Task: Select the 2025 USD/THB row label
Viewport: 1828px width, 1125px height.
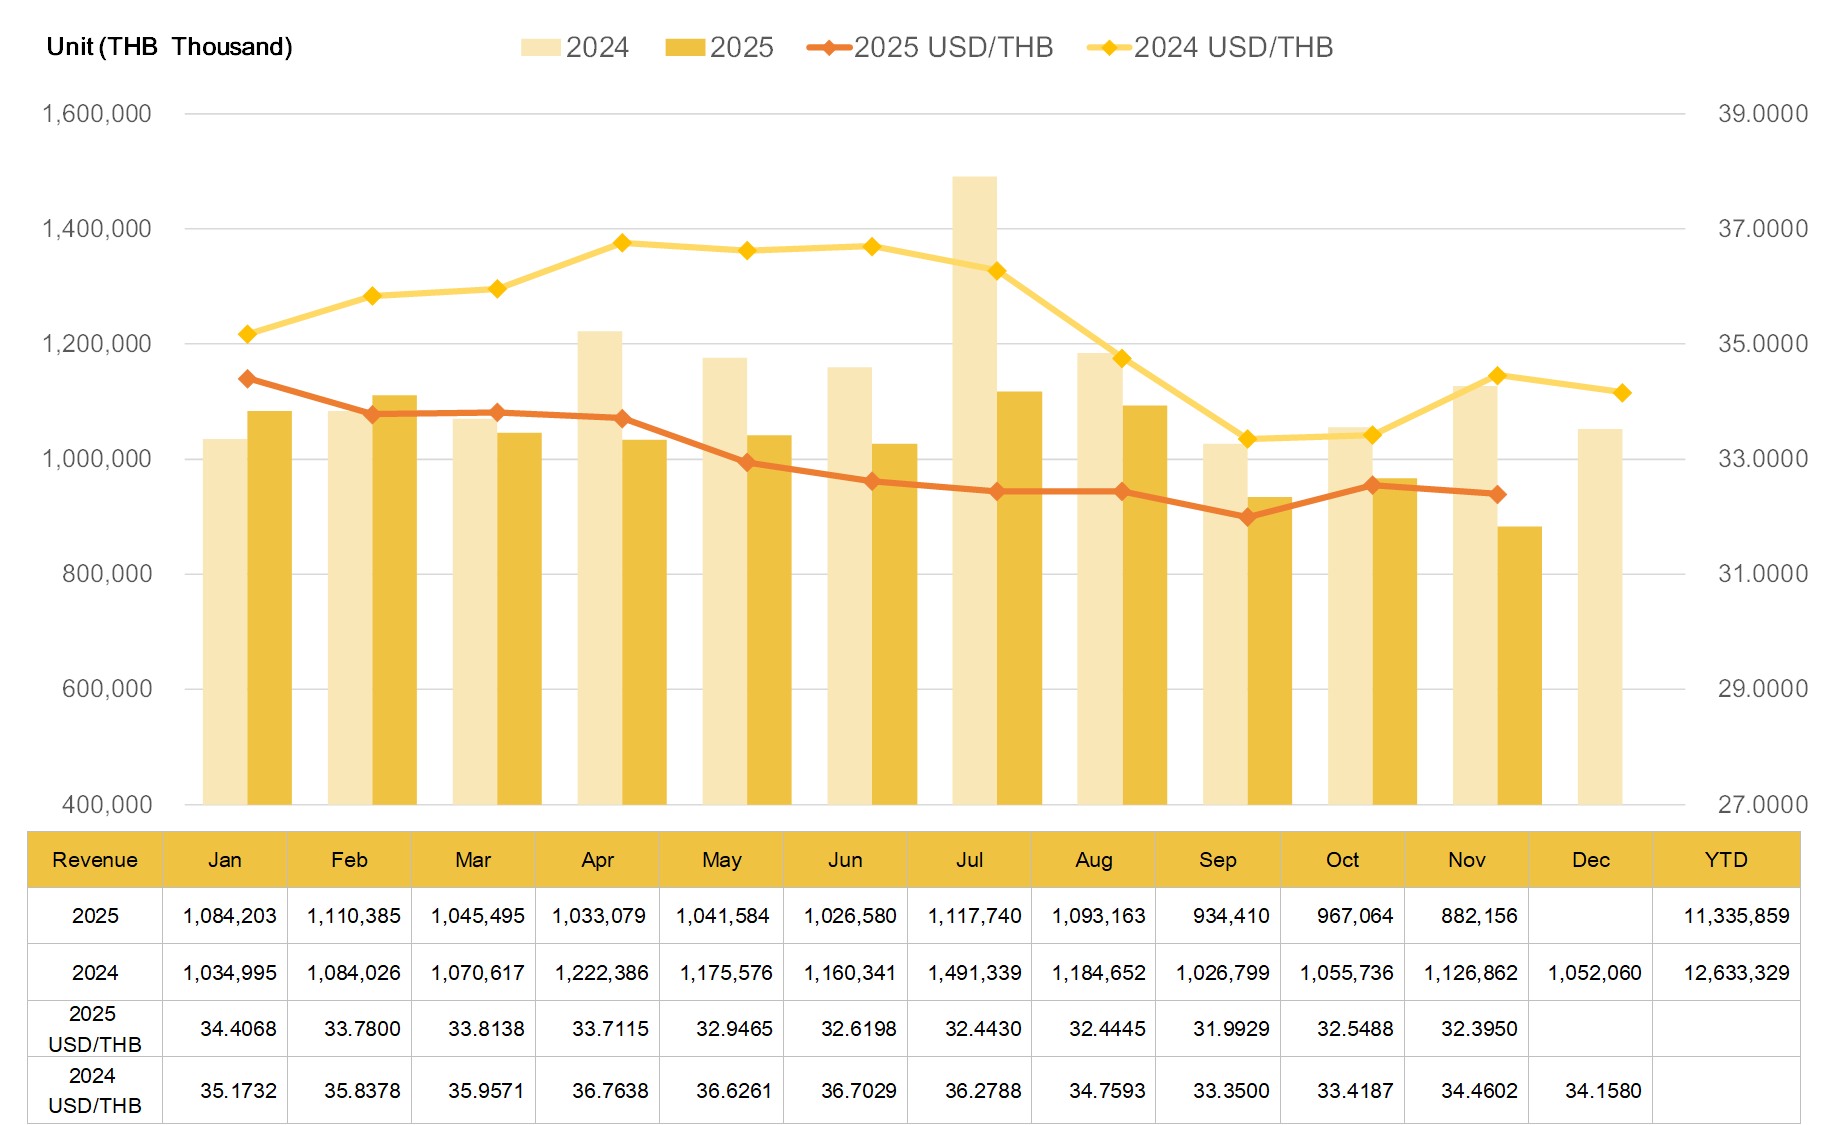Action: [95, 1029]
